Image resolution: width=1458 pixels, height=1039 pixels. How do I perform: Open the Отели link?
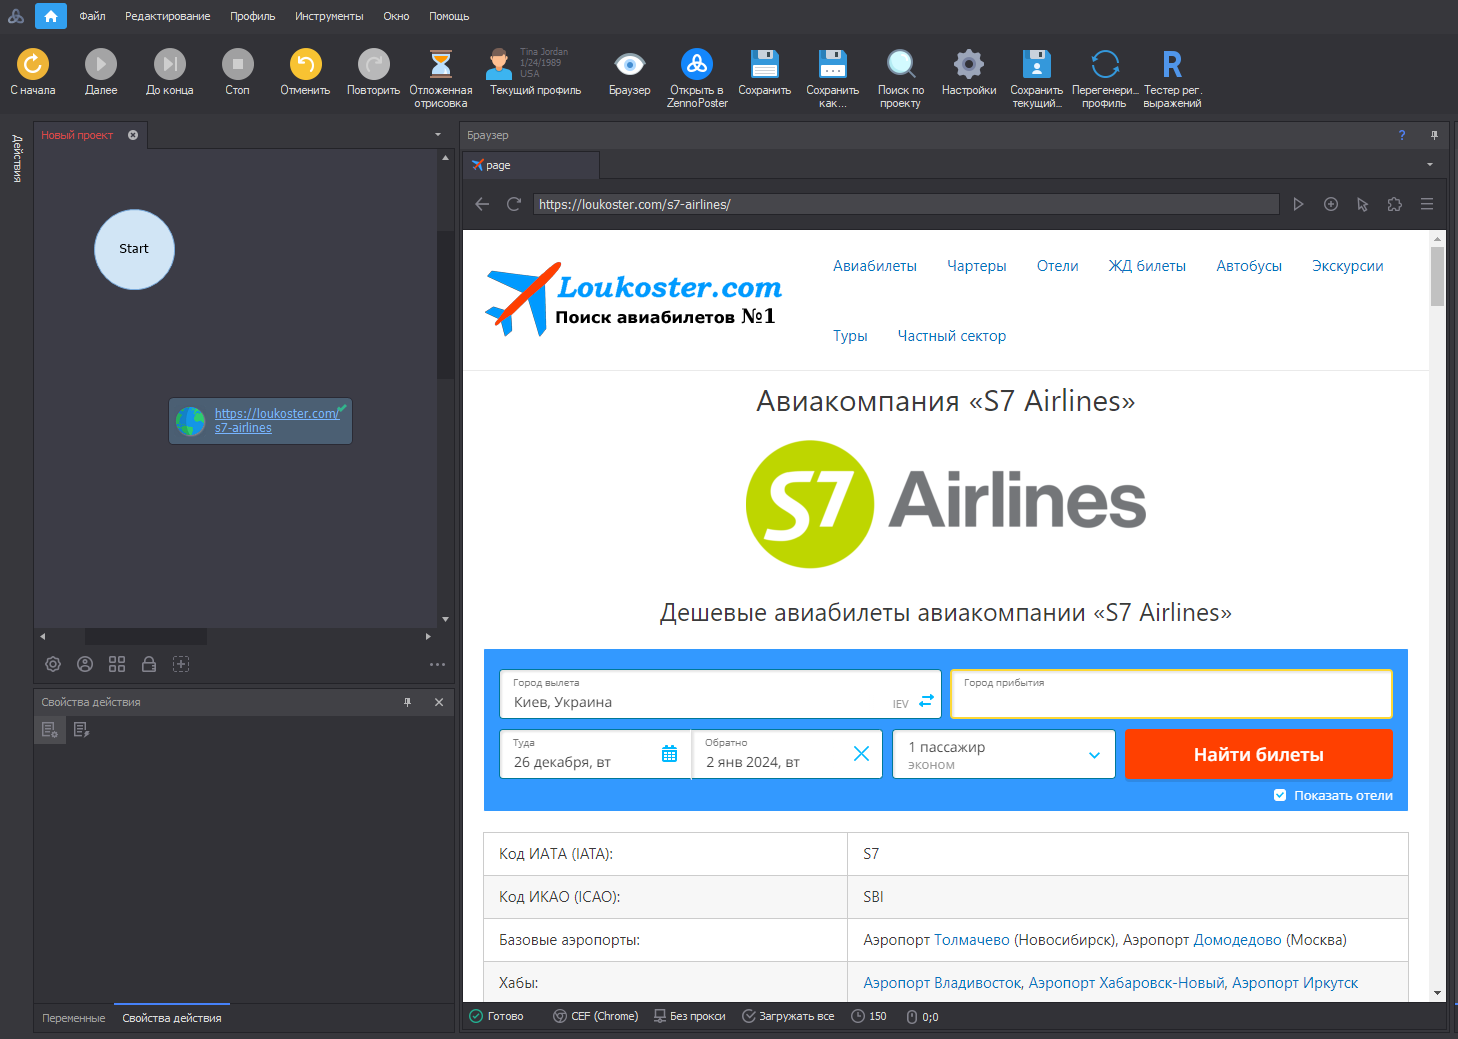coord(1058,266)
